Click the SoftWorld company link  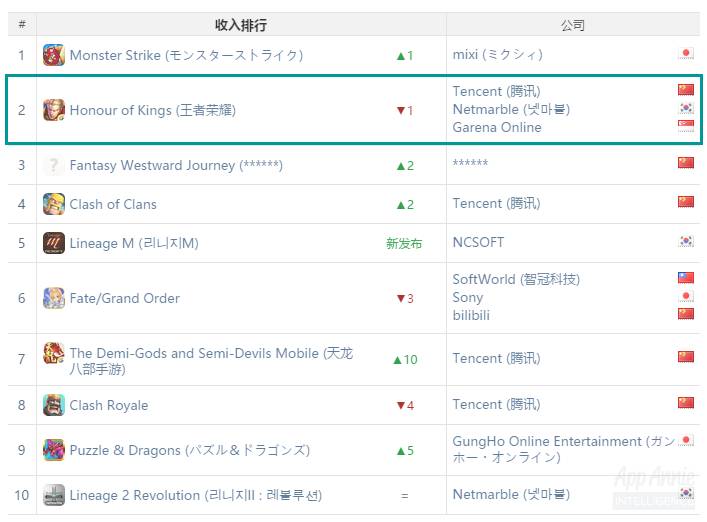click(x=516, y=279)
